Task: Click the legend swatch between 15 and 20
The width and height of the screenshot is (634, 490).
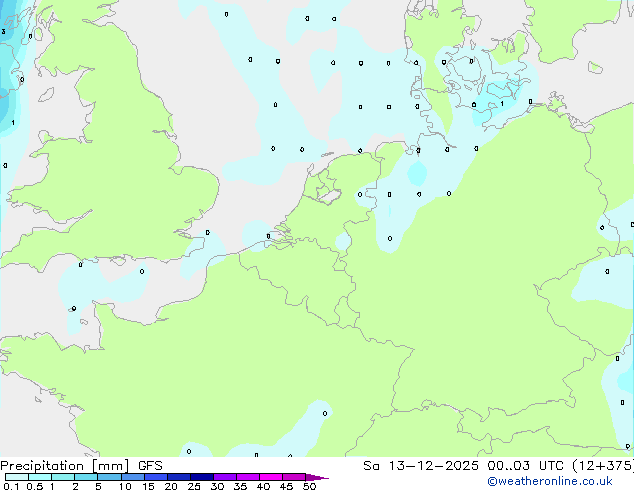Action: coord(156,477)
